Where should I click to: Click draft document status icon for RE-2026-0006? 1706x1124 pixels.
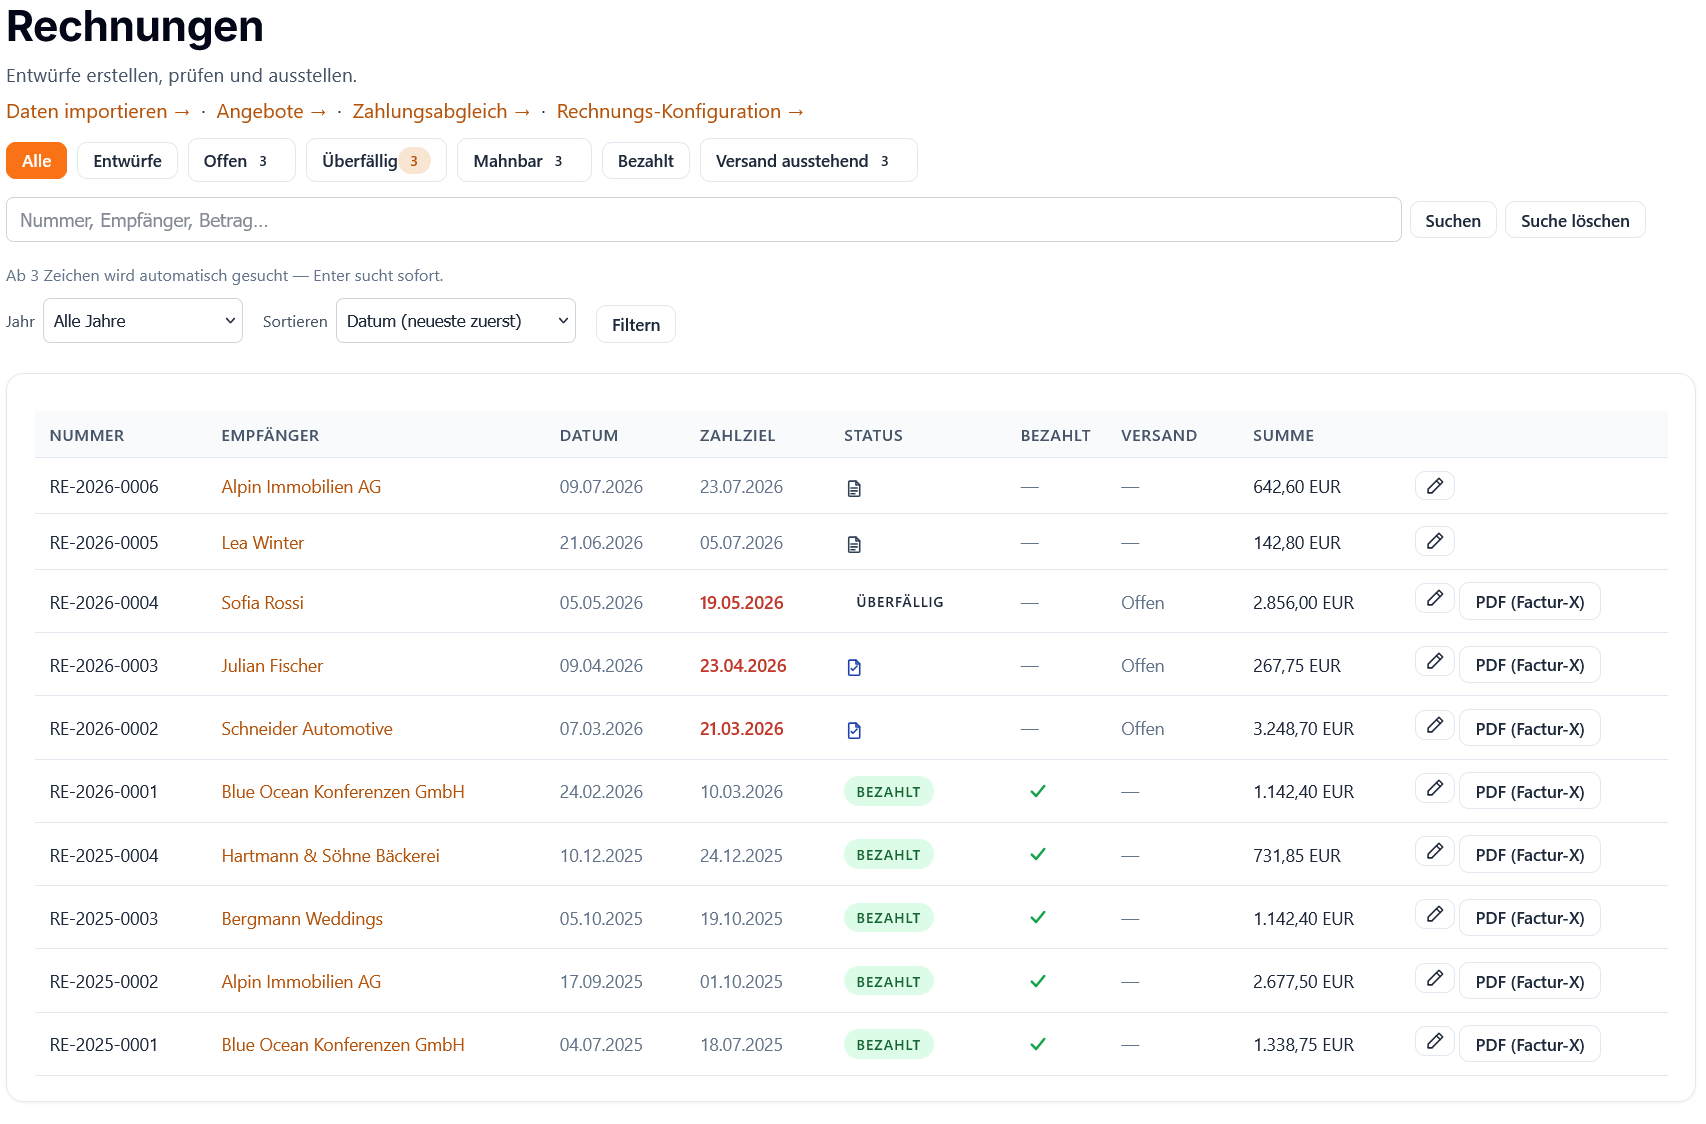point(854,488)
